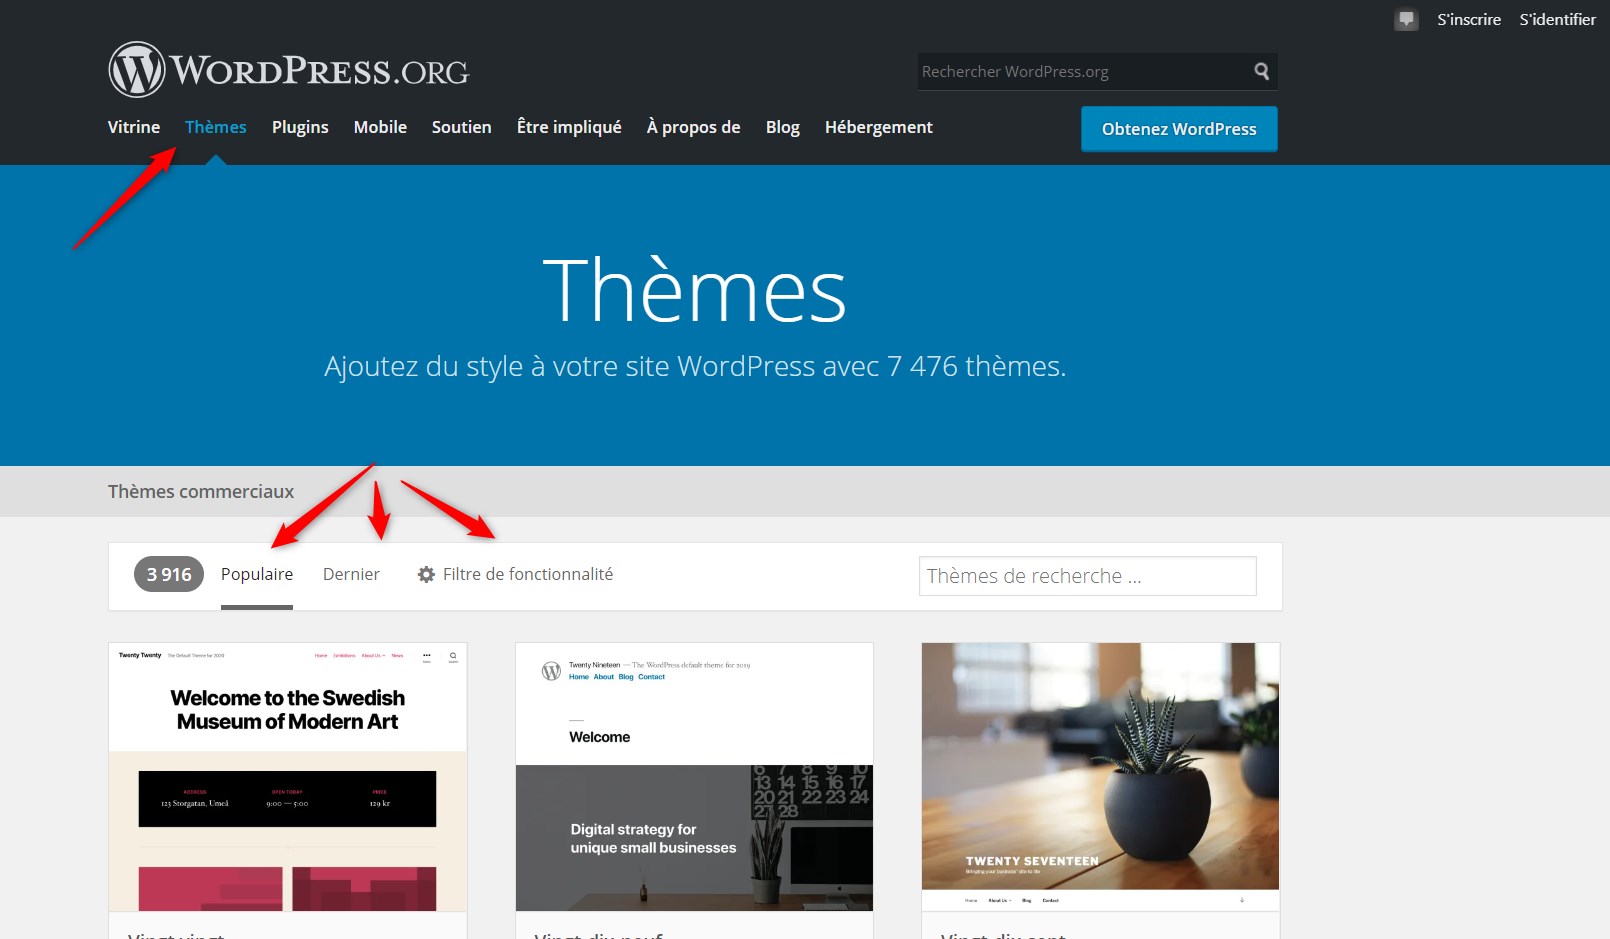1610x939 pixels.
Task: Go to the Blog menu item
Action: tap(783, 127)
